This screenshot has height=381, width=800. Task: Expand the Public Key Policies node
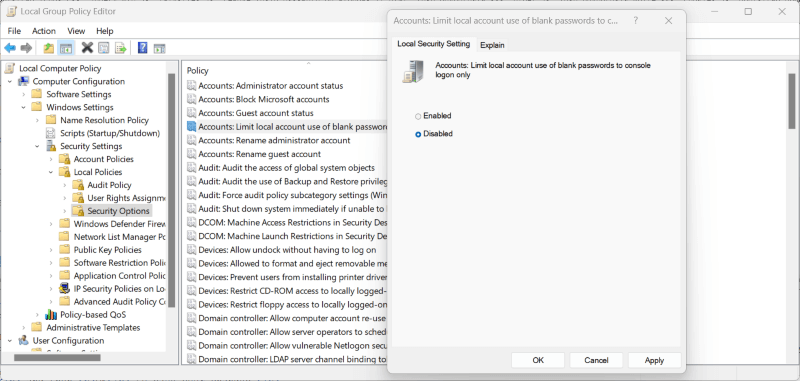51,250
